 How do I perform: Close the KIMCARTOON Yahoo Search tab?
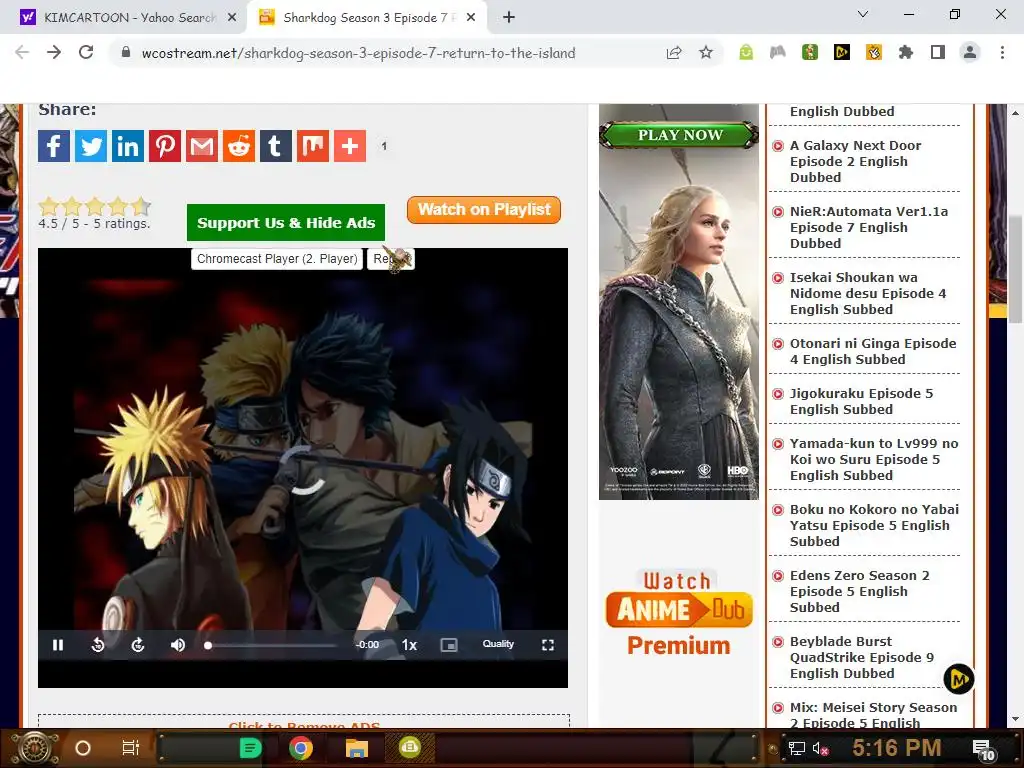(232, 18)
